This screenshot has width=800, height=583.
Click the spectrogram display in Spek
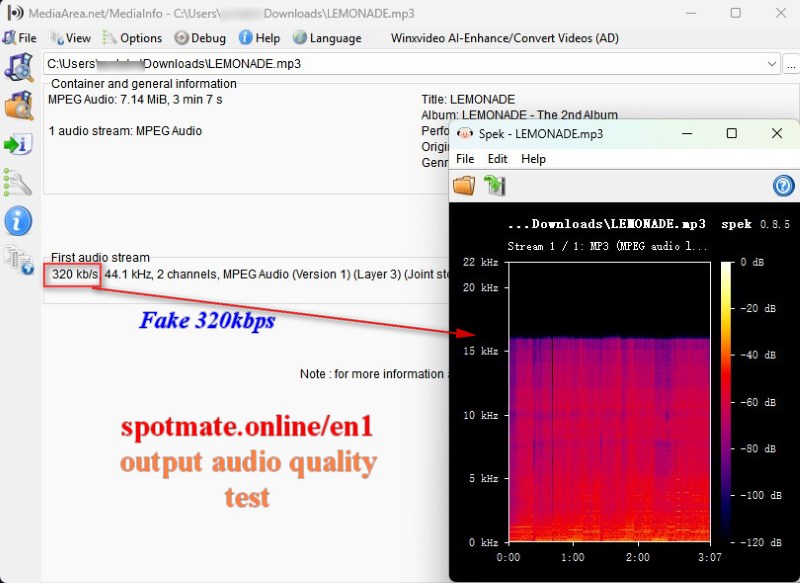(x=609, y=402)
